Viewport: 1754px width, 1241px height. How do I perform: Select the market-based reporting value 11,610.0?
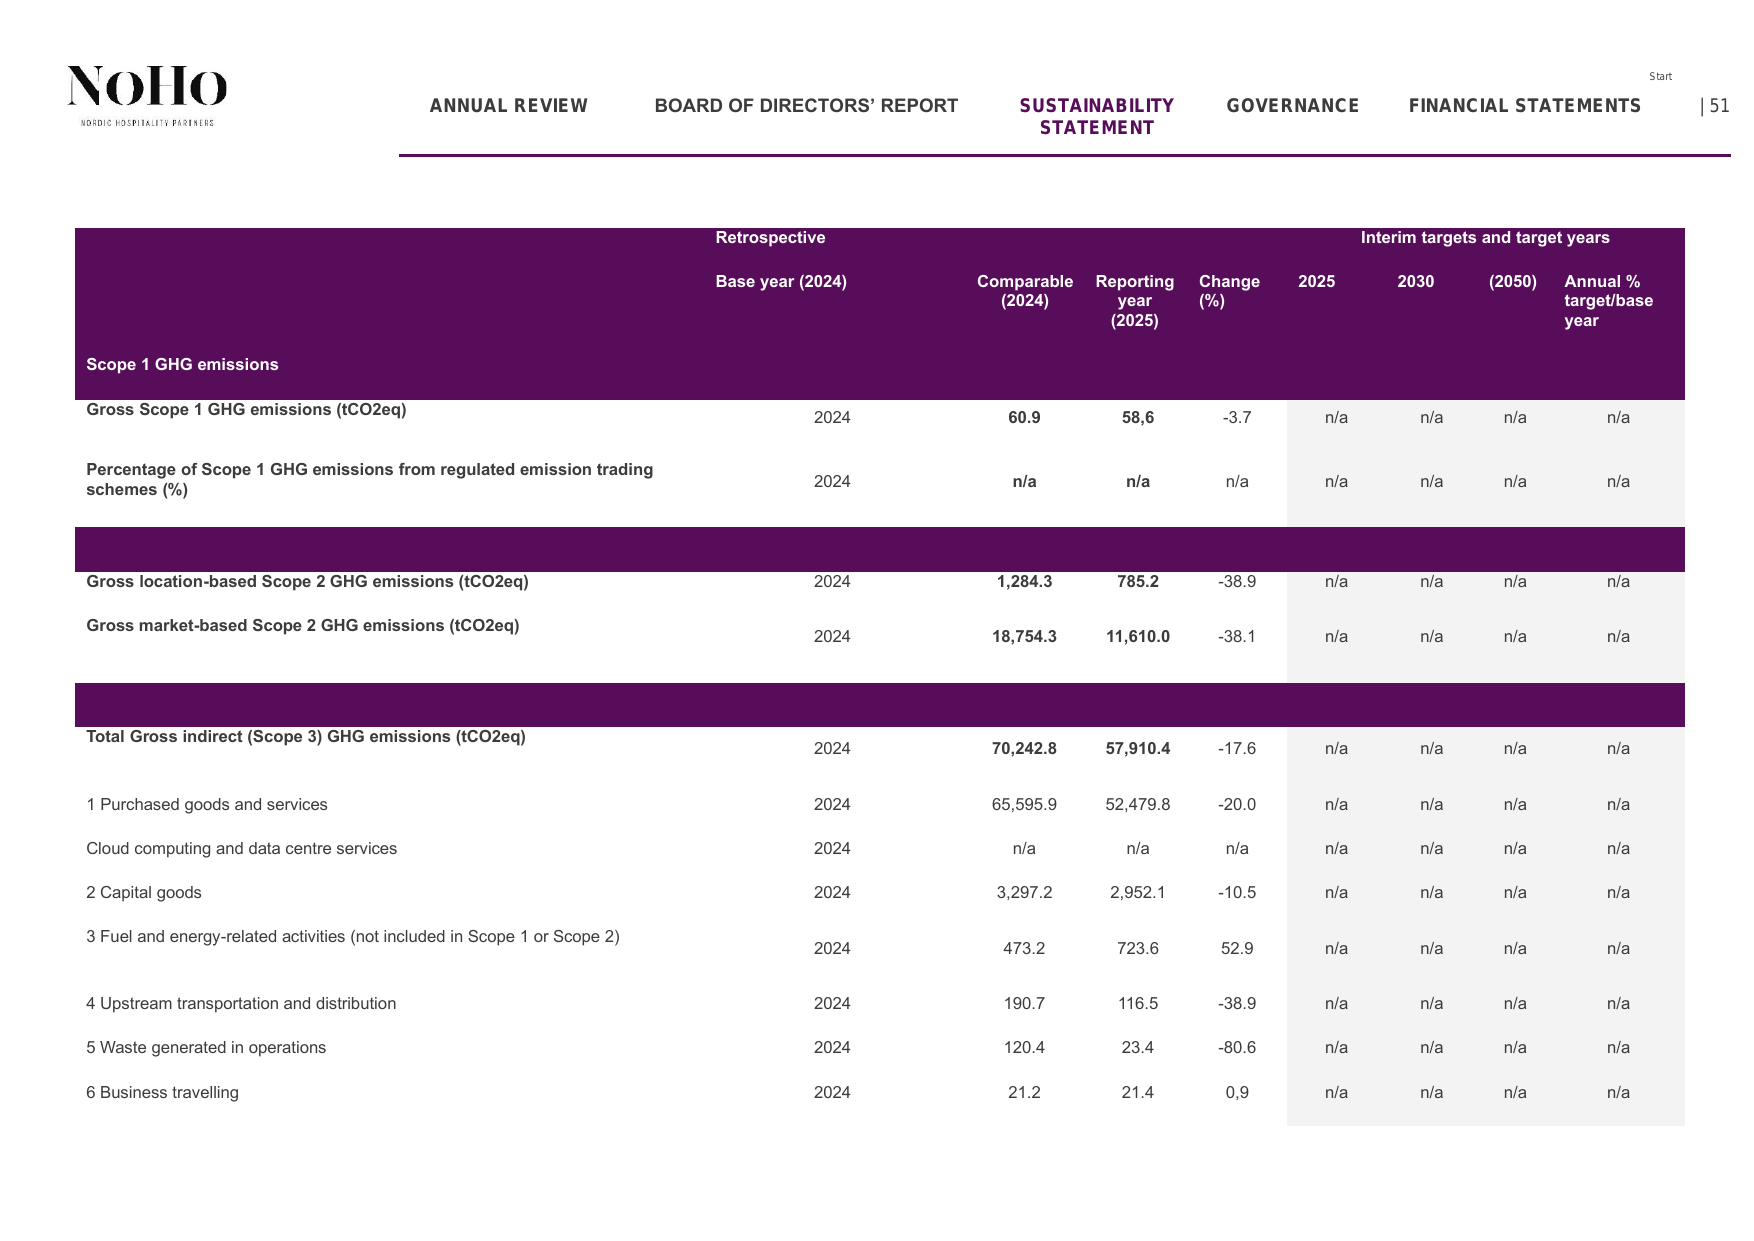1138,637
